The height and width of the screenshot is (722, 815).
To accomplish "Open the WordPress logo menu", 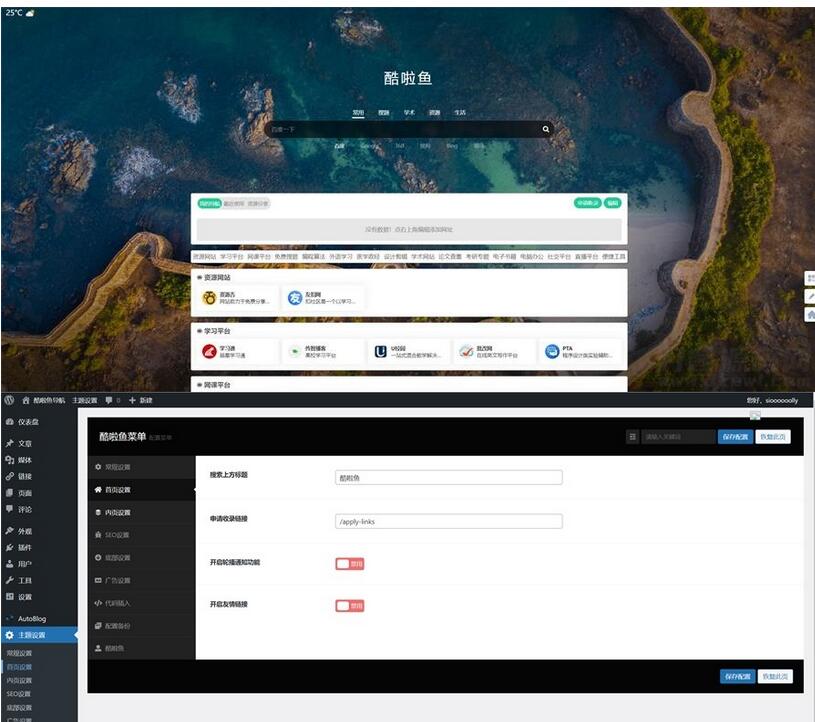I will pyautogui.click(x=10, y=400).
